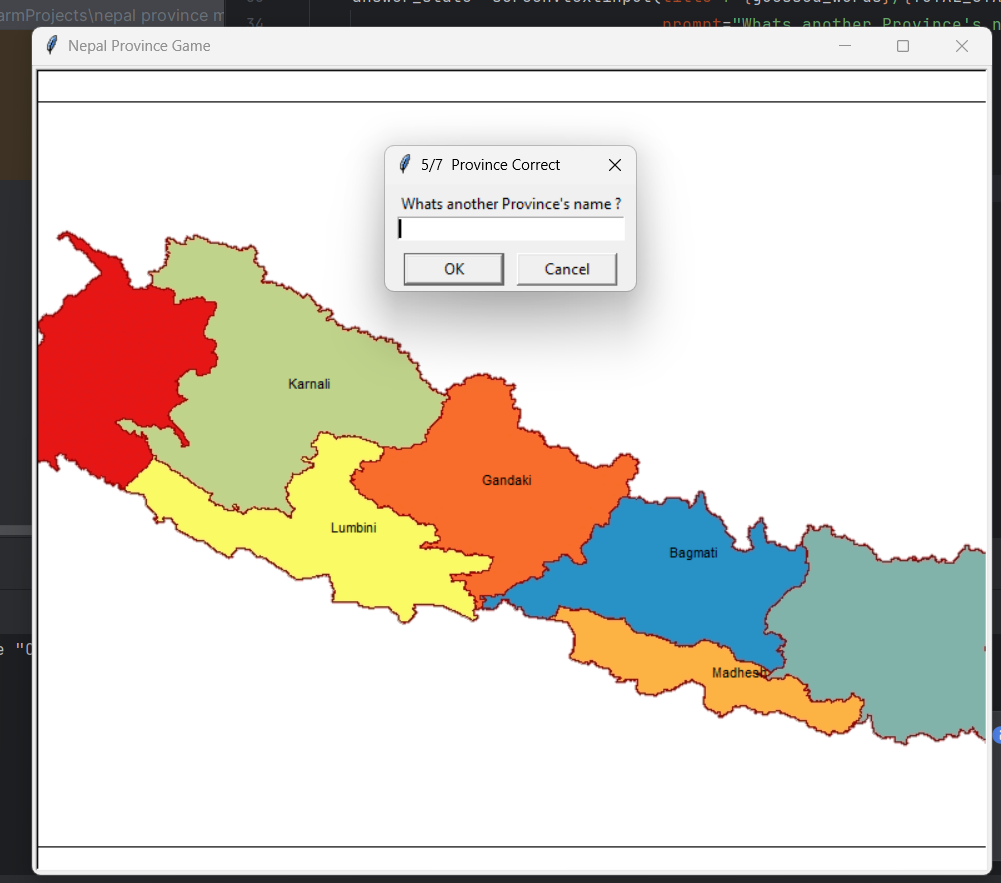This screenshot has height=883, width=1001.
Task: Click the Karnali label on map
Action: point(309,384)
